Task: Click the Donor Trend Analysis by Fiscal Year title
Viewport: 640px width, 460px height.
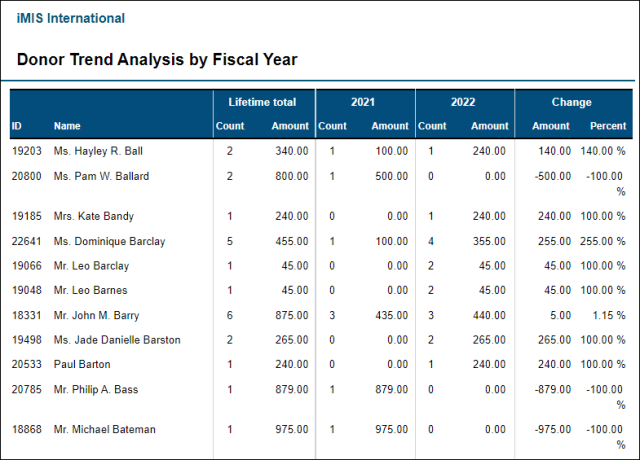Action: [157, 59]
